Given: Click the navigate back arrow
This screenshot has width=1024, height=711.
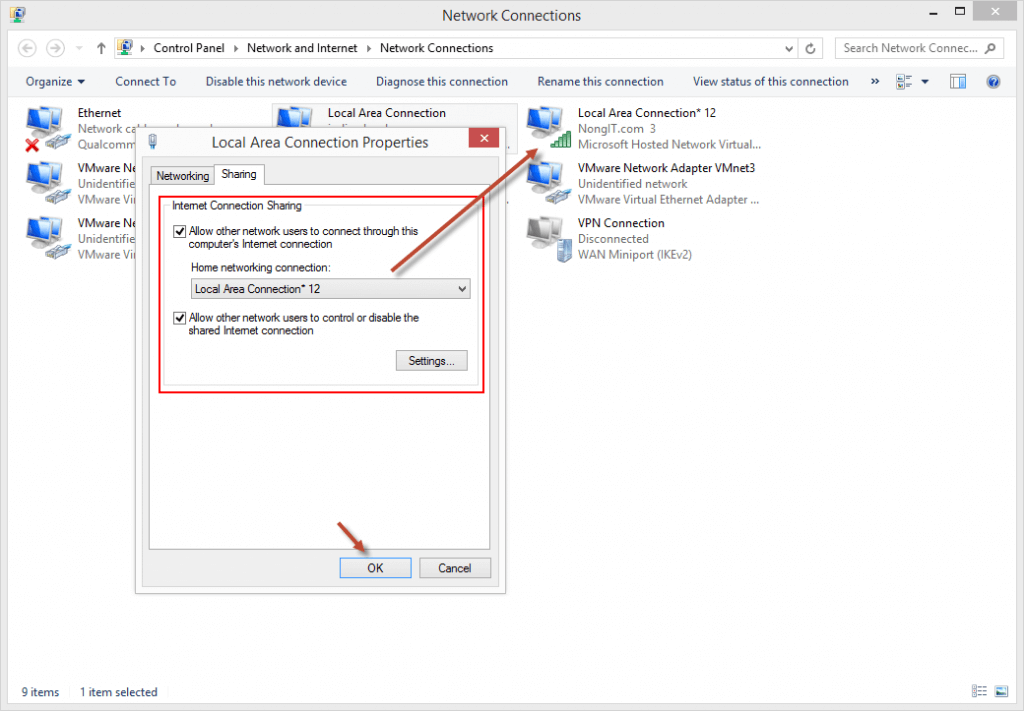Looking at the screenshot, I should [x=28, y=47].
